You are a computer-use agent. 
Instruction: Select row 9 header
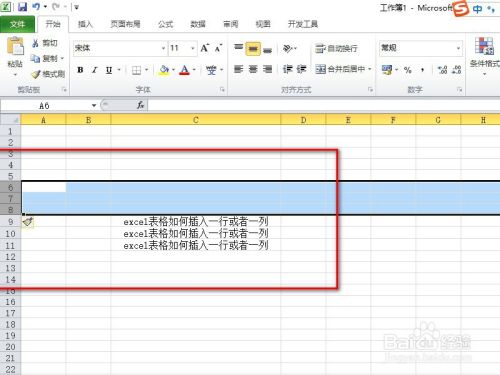(x=10, y=222)
